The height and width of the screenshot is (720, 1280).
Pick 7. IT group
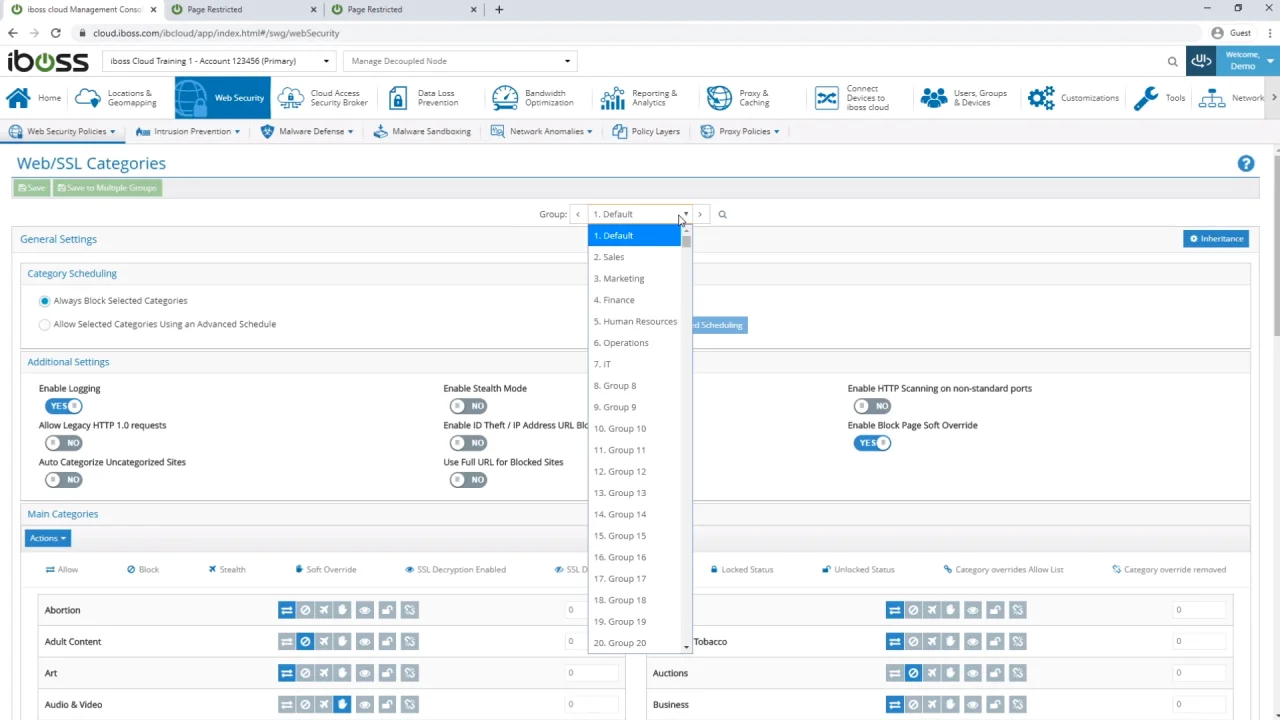coord(634,364)
